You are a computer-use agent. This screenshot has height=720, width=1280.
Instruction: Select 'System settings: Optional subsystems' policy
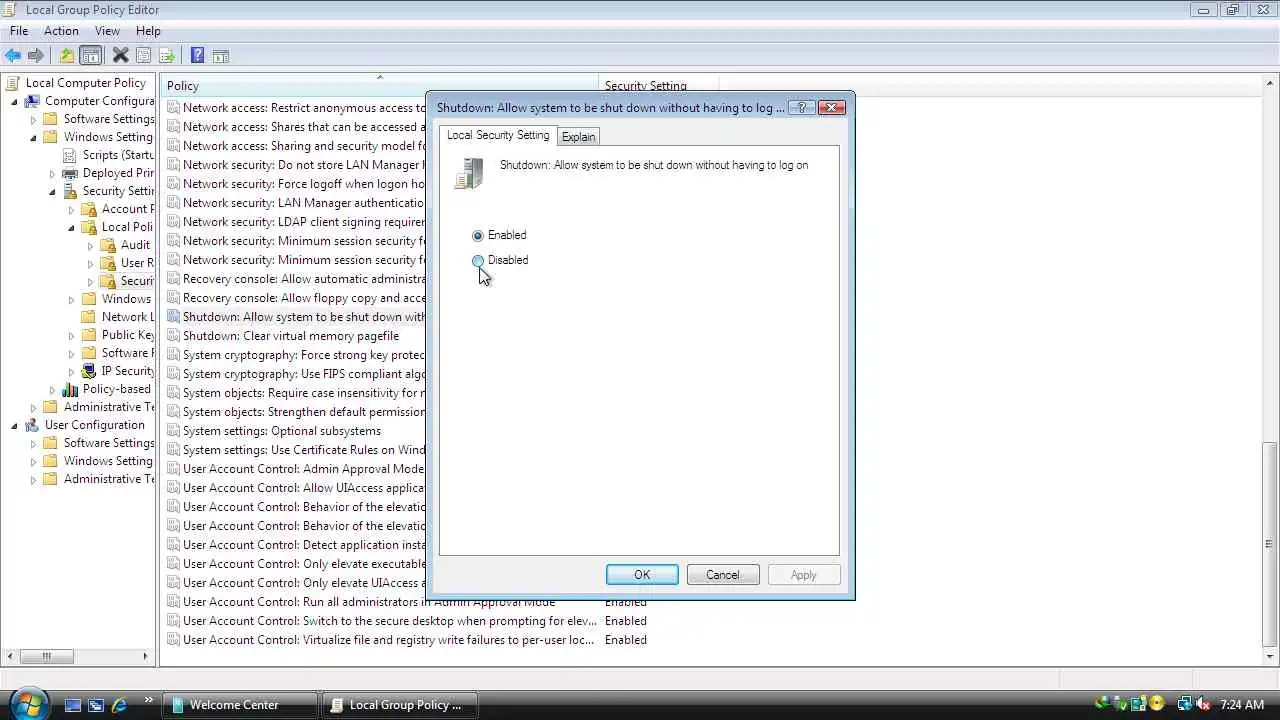tap(281, 431)
